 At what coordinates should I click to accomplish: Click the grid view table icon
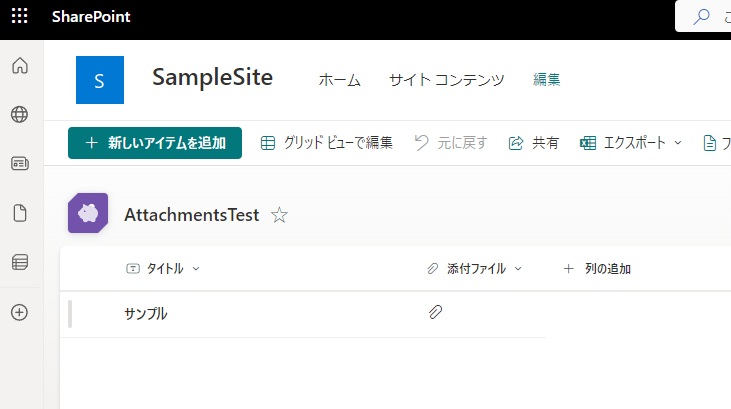(x=268, y=143)
